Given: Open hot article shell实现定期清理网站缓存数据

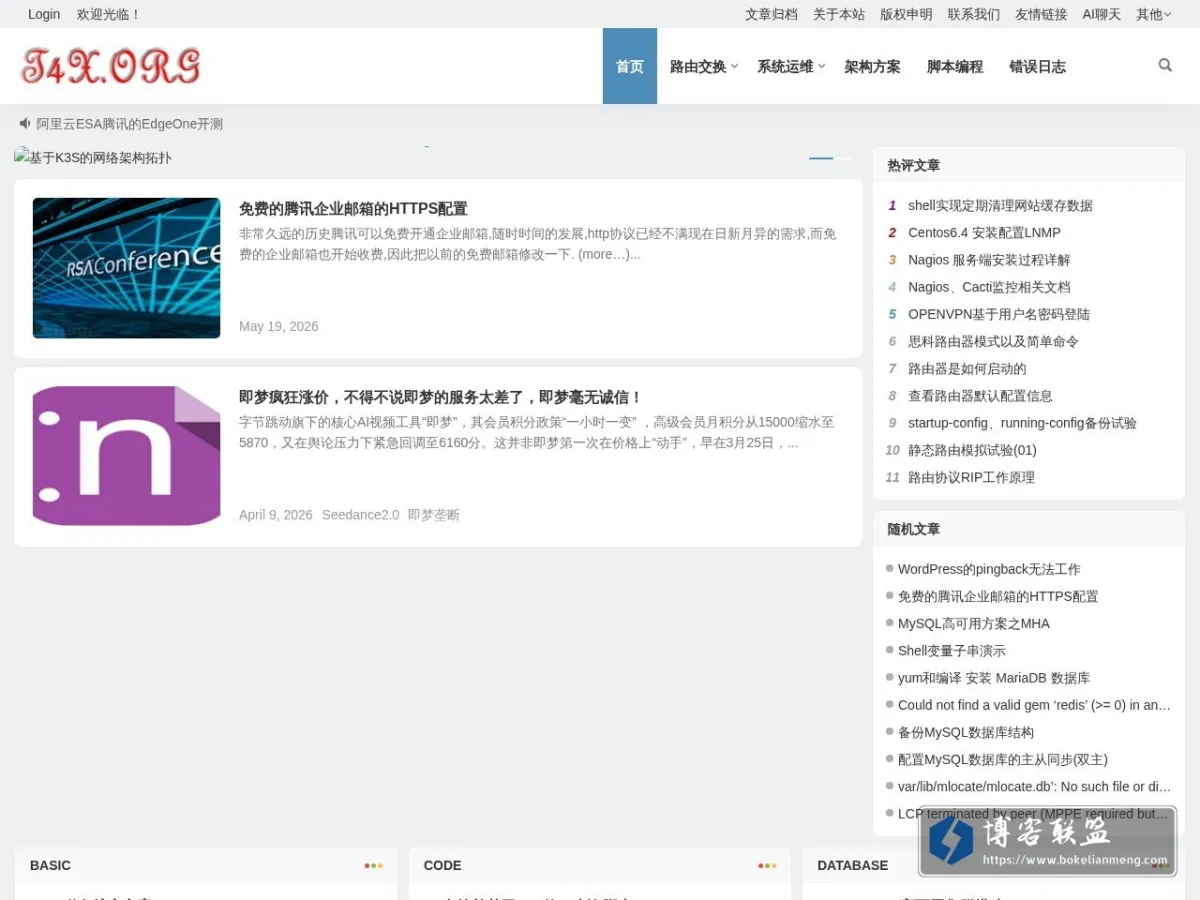Looking at the screenshot, I should click(1000, 205).
